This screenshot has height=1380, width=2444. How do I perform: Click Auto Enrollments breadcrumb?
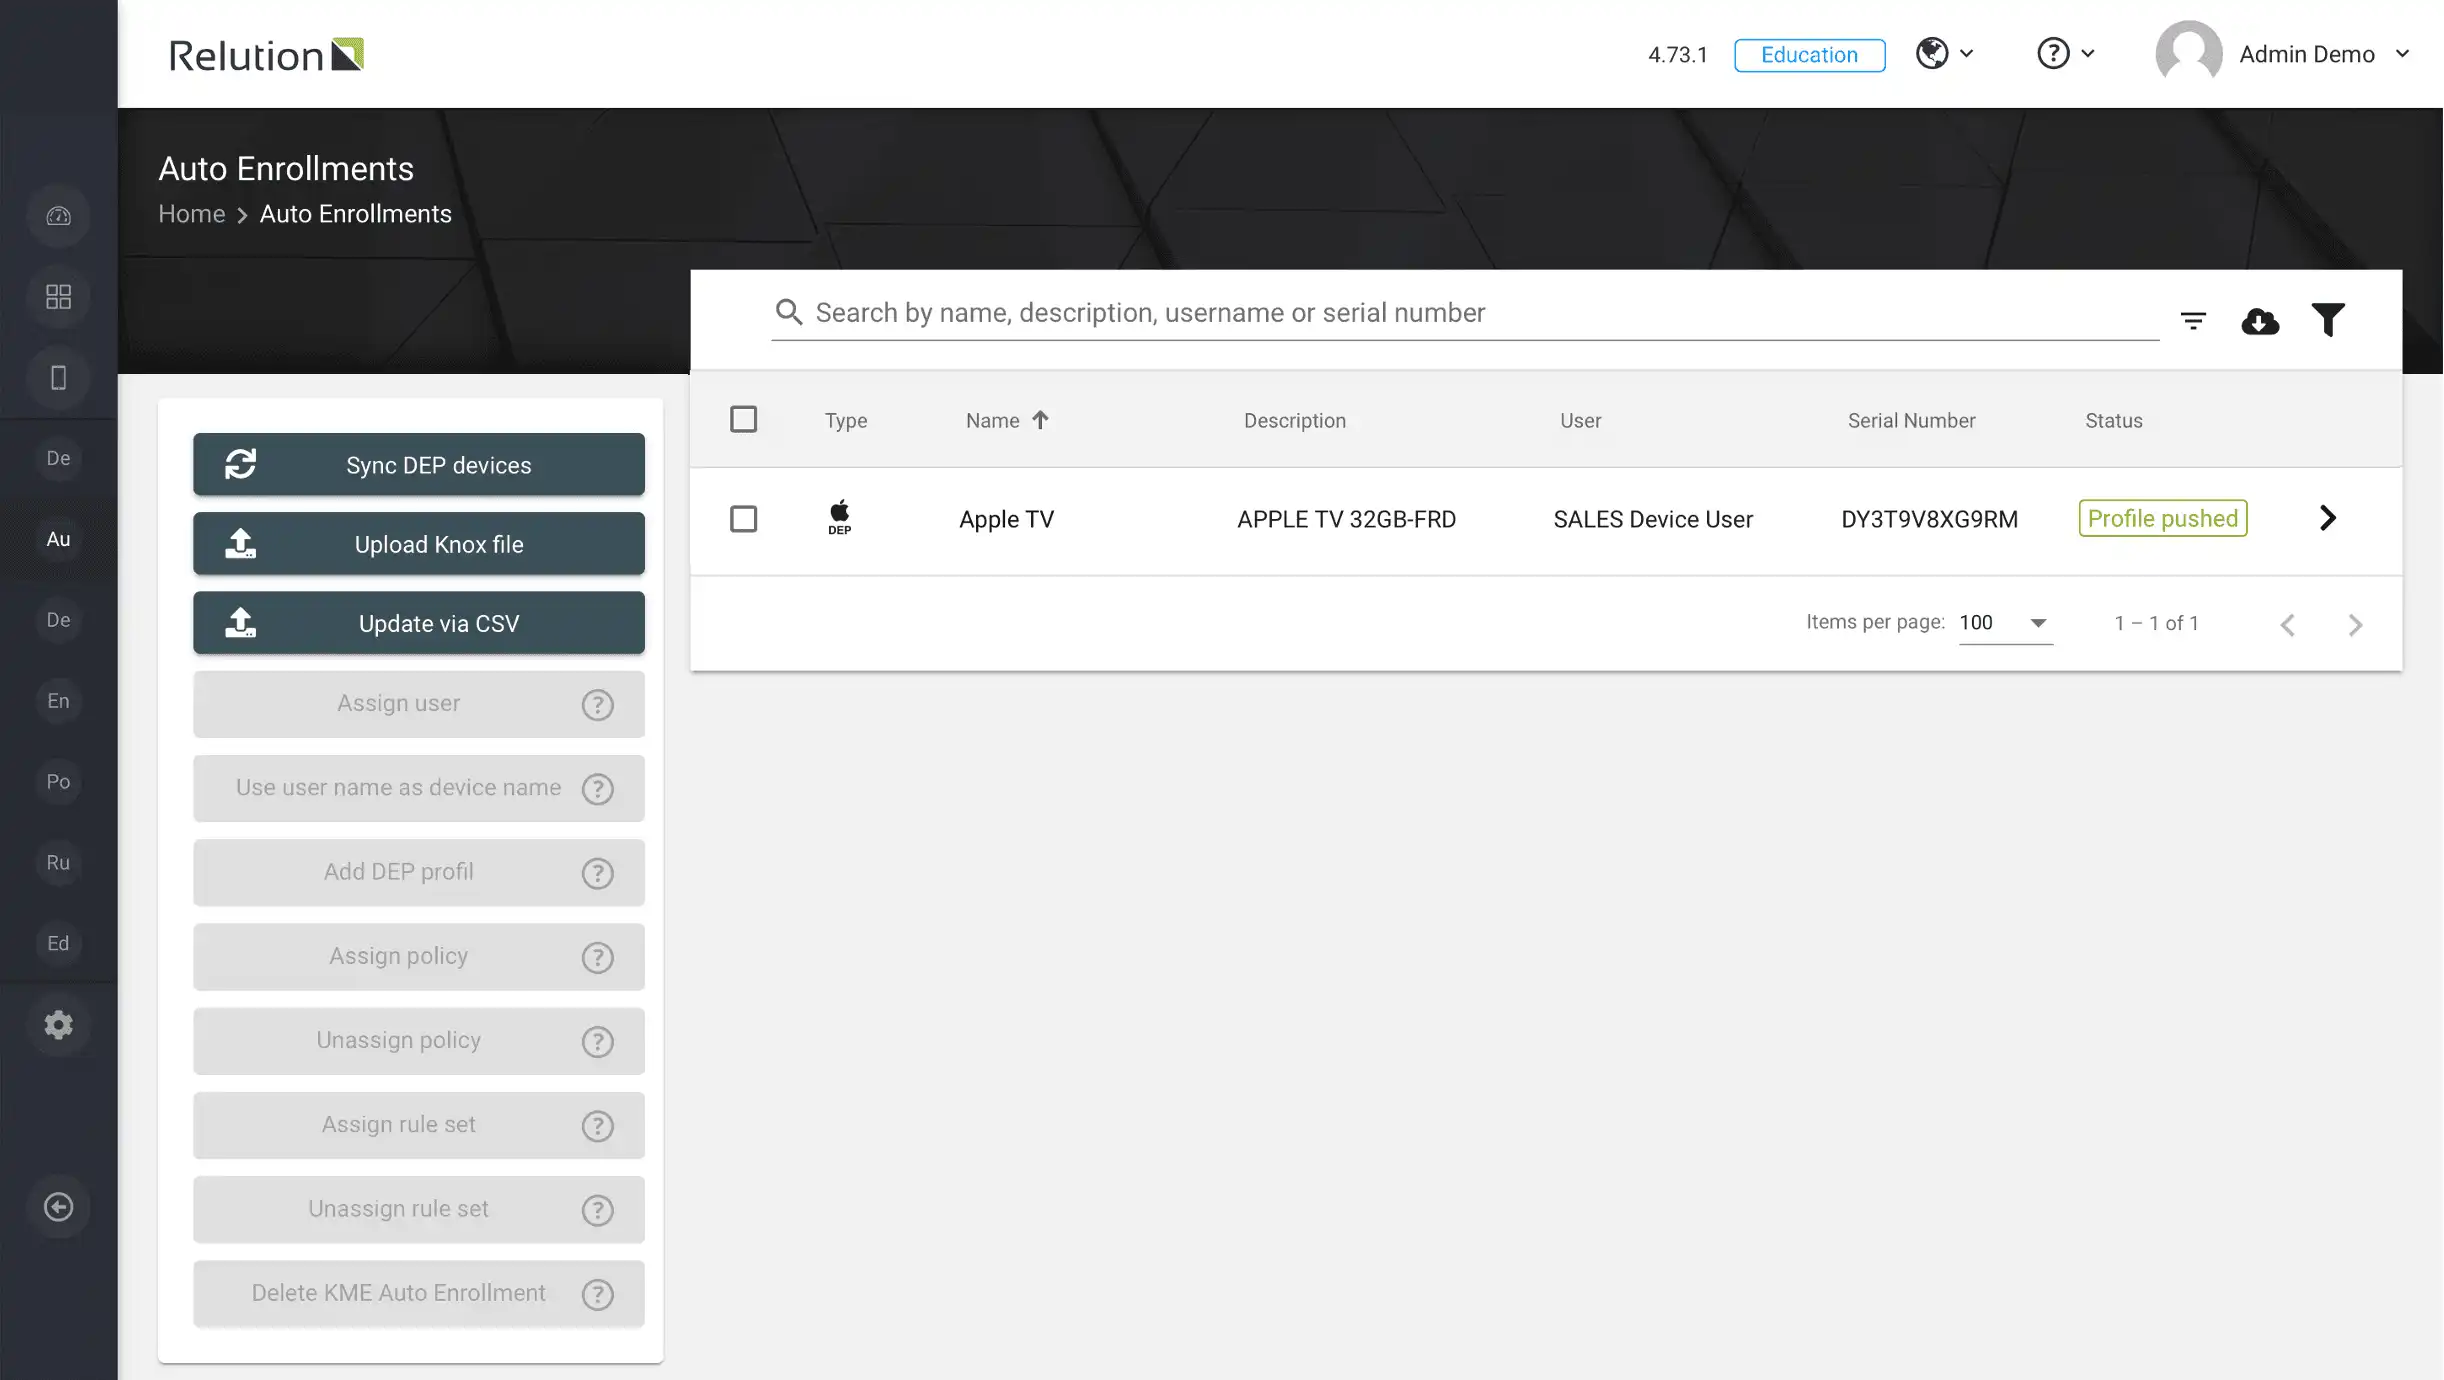click(x=356, y=214)
